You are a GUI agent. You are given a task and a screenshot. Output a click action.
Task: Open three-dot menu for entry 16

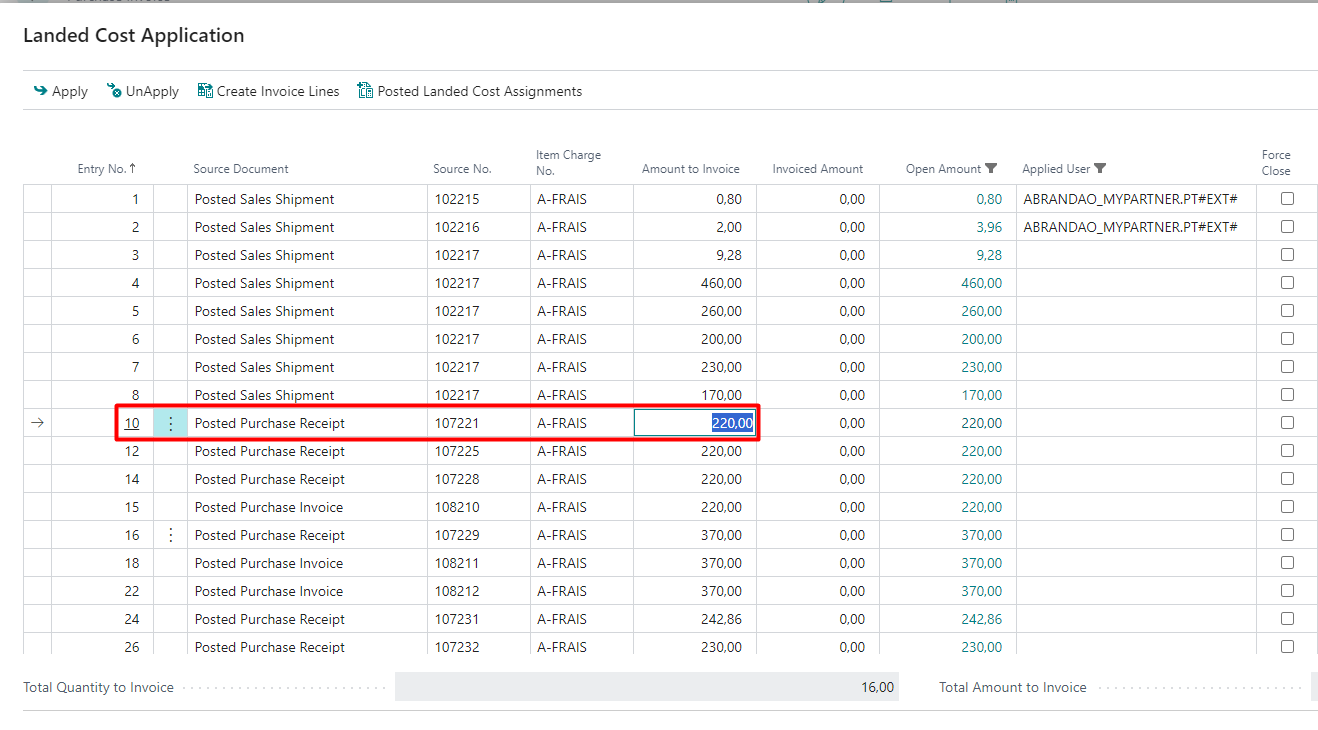point(170,535)
